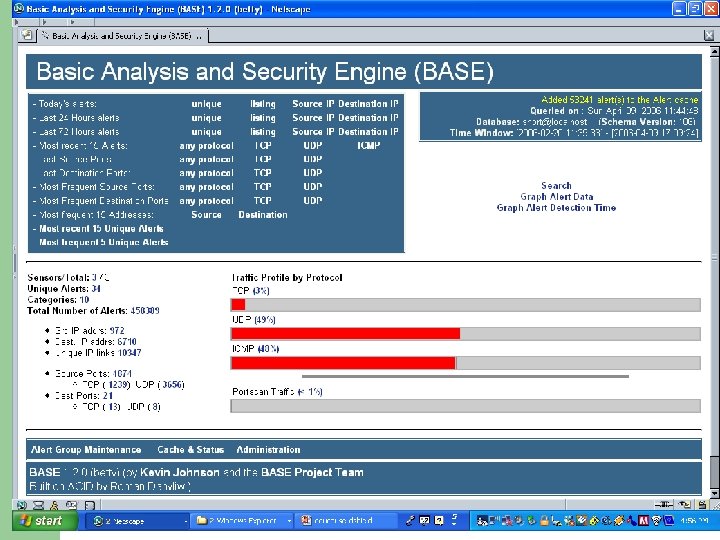Open Administration menu

point(268,450)
